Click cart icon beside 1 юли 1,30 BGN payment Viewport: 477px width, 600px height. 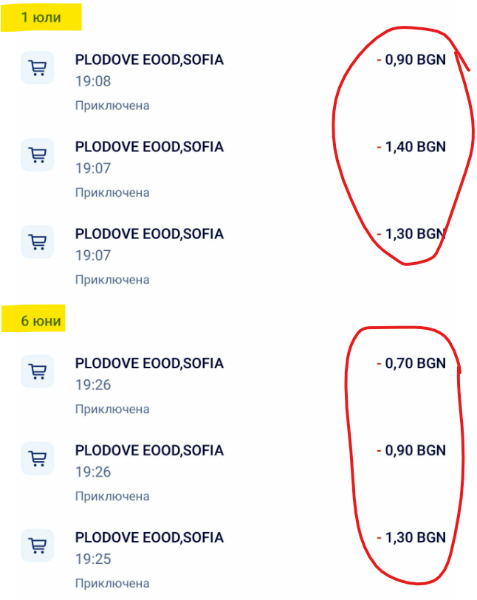37,241
